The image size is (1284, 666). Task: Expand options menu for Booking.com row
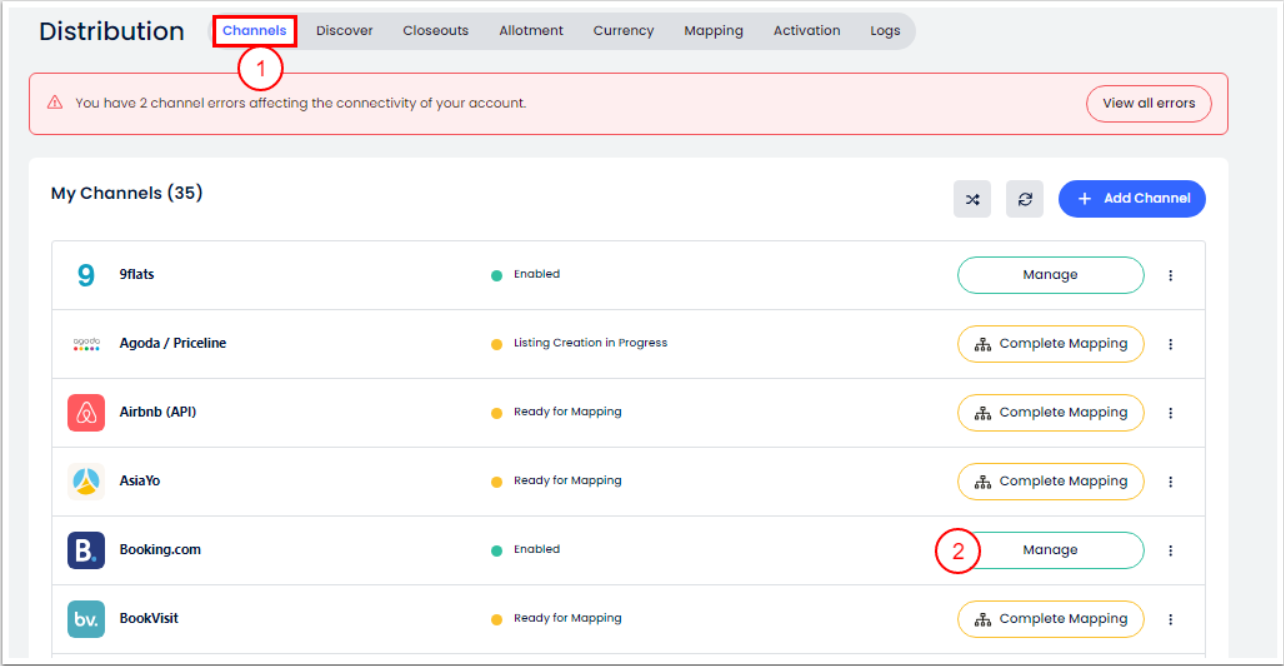(1170, 550)
